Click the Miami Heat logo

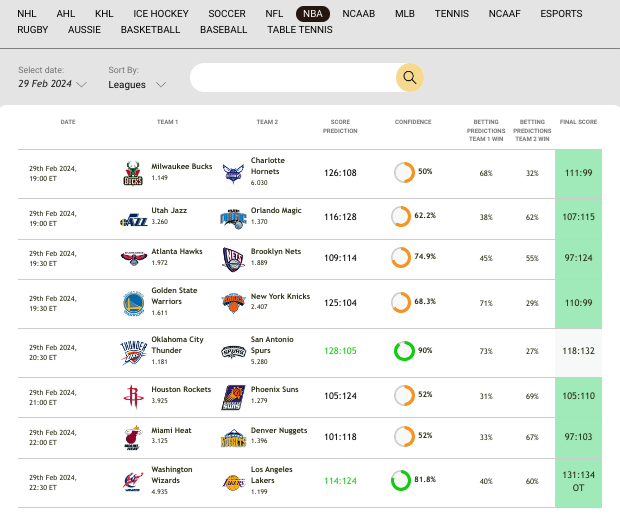133,438
